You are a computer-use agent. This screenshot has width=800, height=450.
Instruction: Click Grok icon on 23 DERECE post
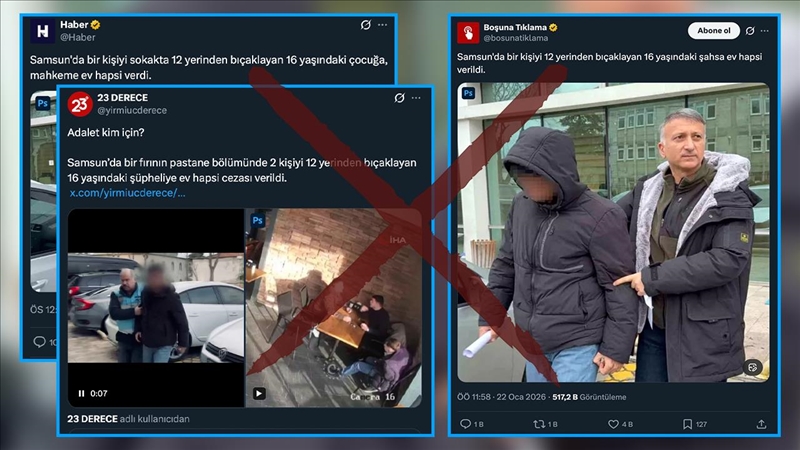pos(399,98)
